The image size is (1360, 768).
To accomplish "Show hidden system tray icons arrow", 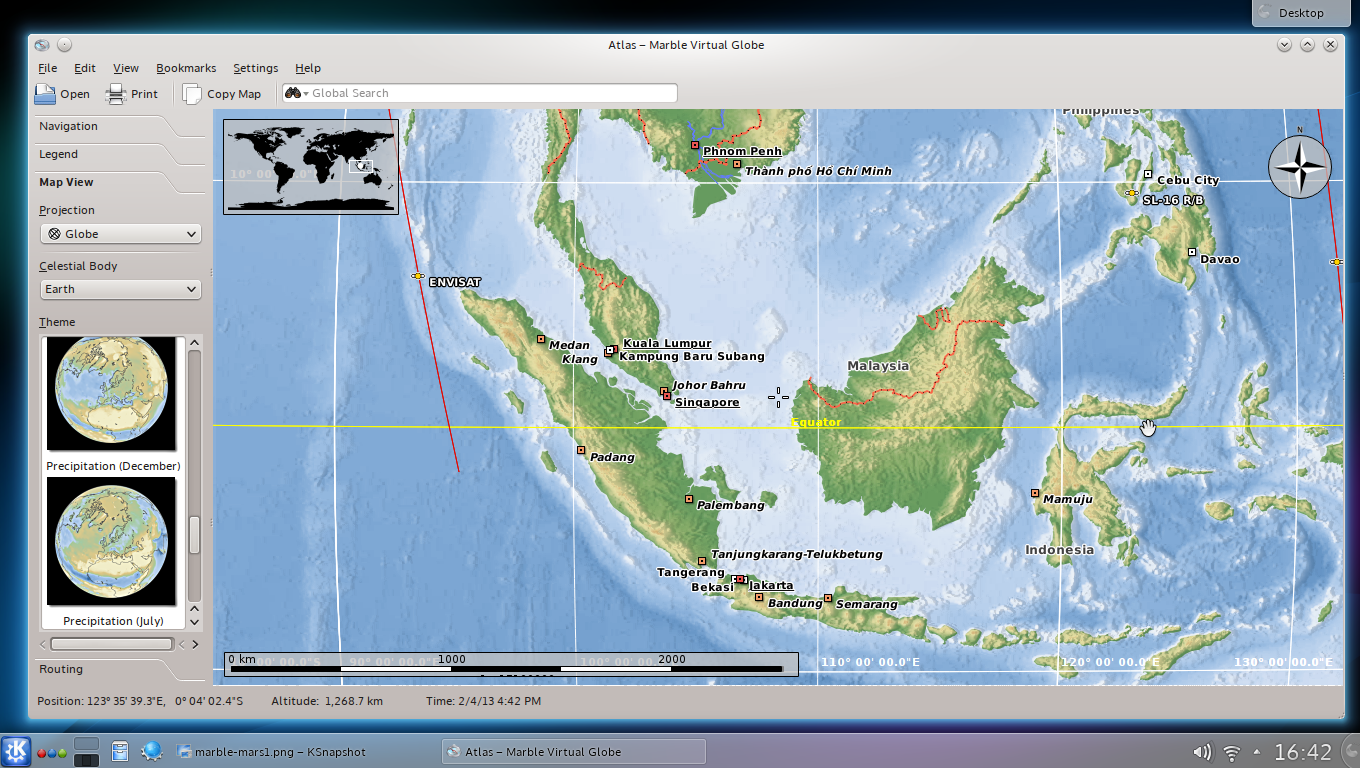I will [1257, 752].
